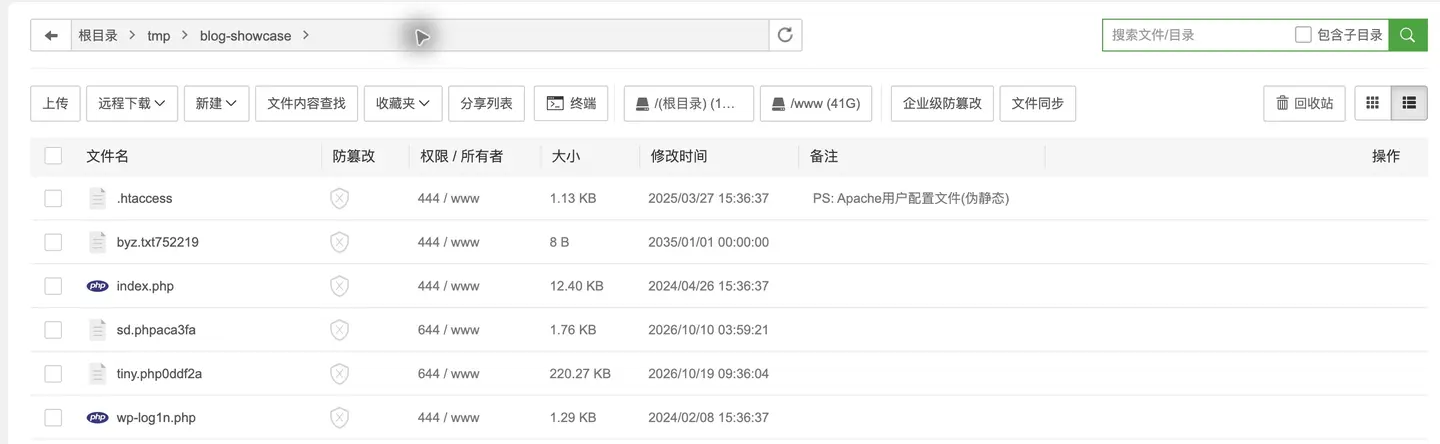Click tamper-proof shield icon for sd.phpaca3fa
The height and width of the screenshot is (444, 1440).
click(x=339, y=329)
